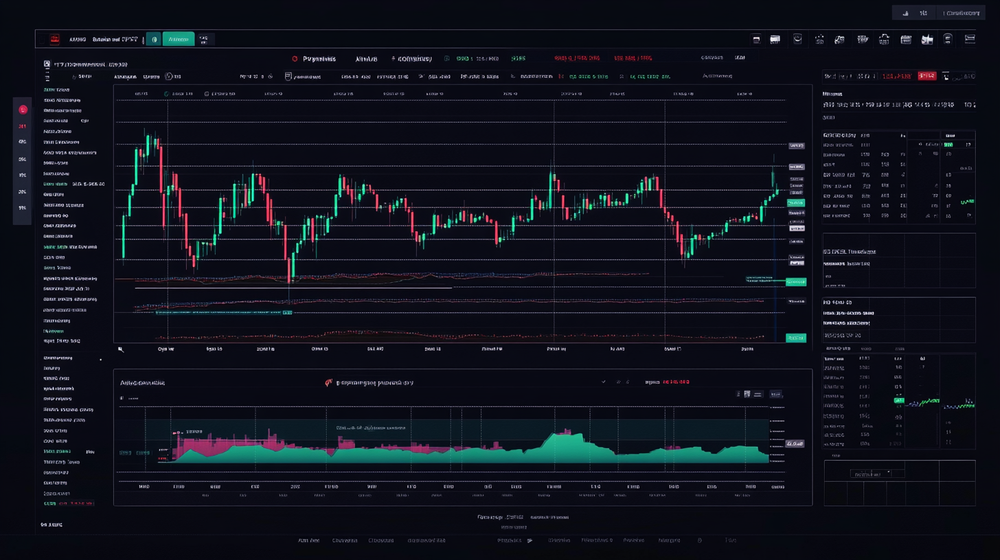The width and height of the screenshot is (1000, 560).
Task: Click the clock icon in the chart toolbar
Action: [169, 76]
